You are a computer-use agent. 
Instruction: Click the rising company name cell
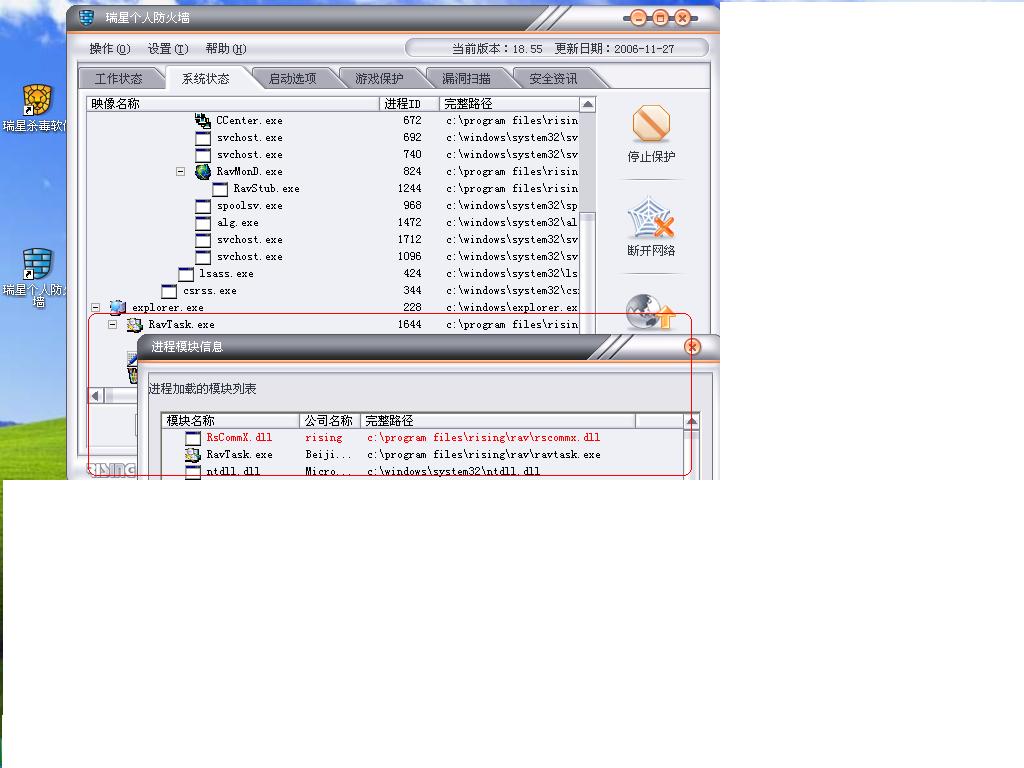click(324, 438)
